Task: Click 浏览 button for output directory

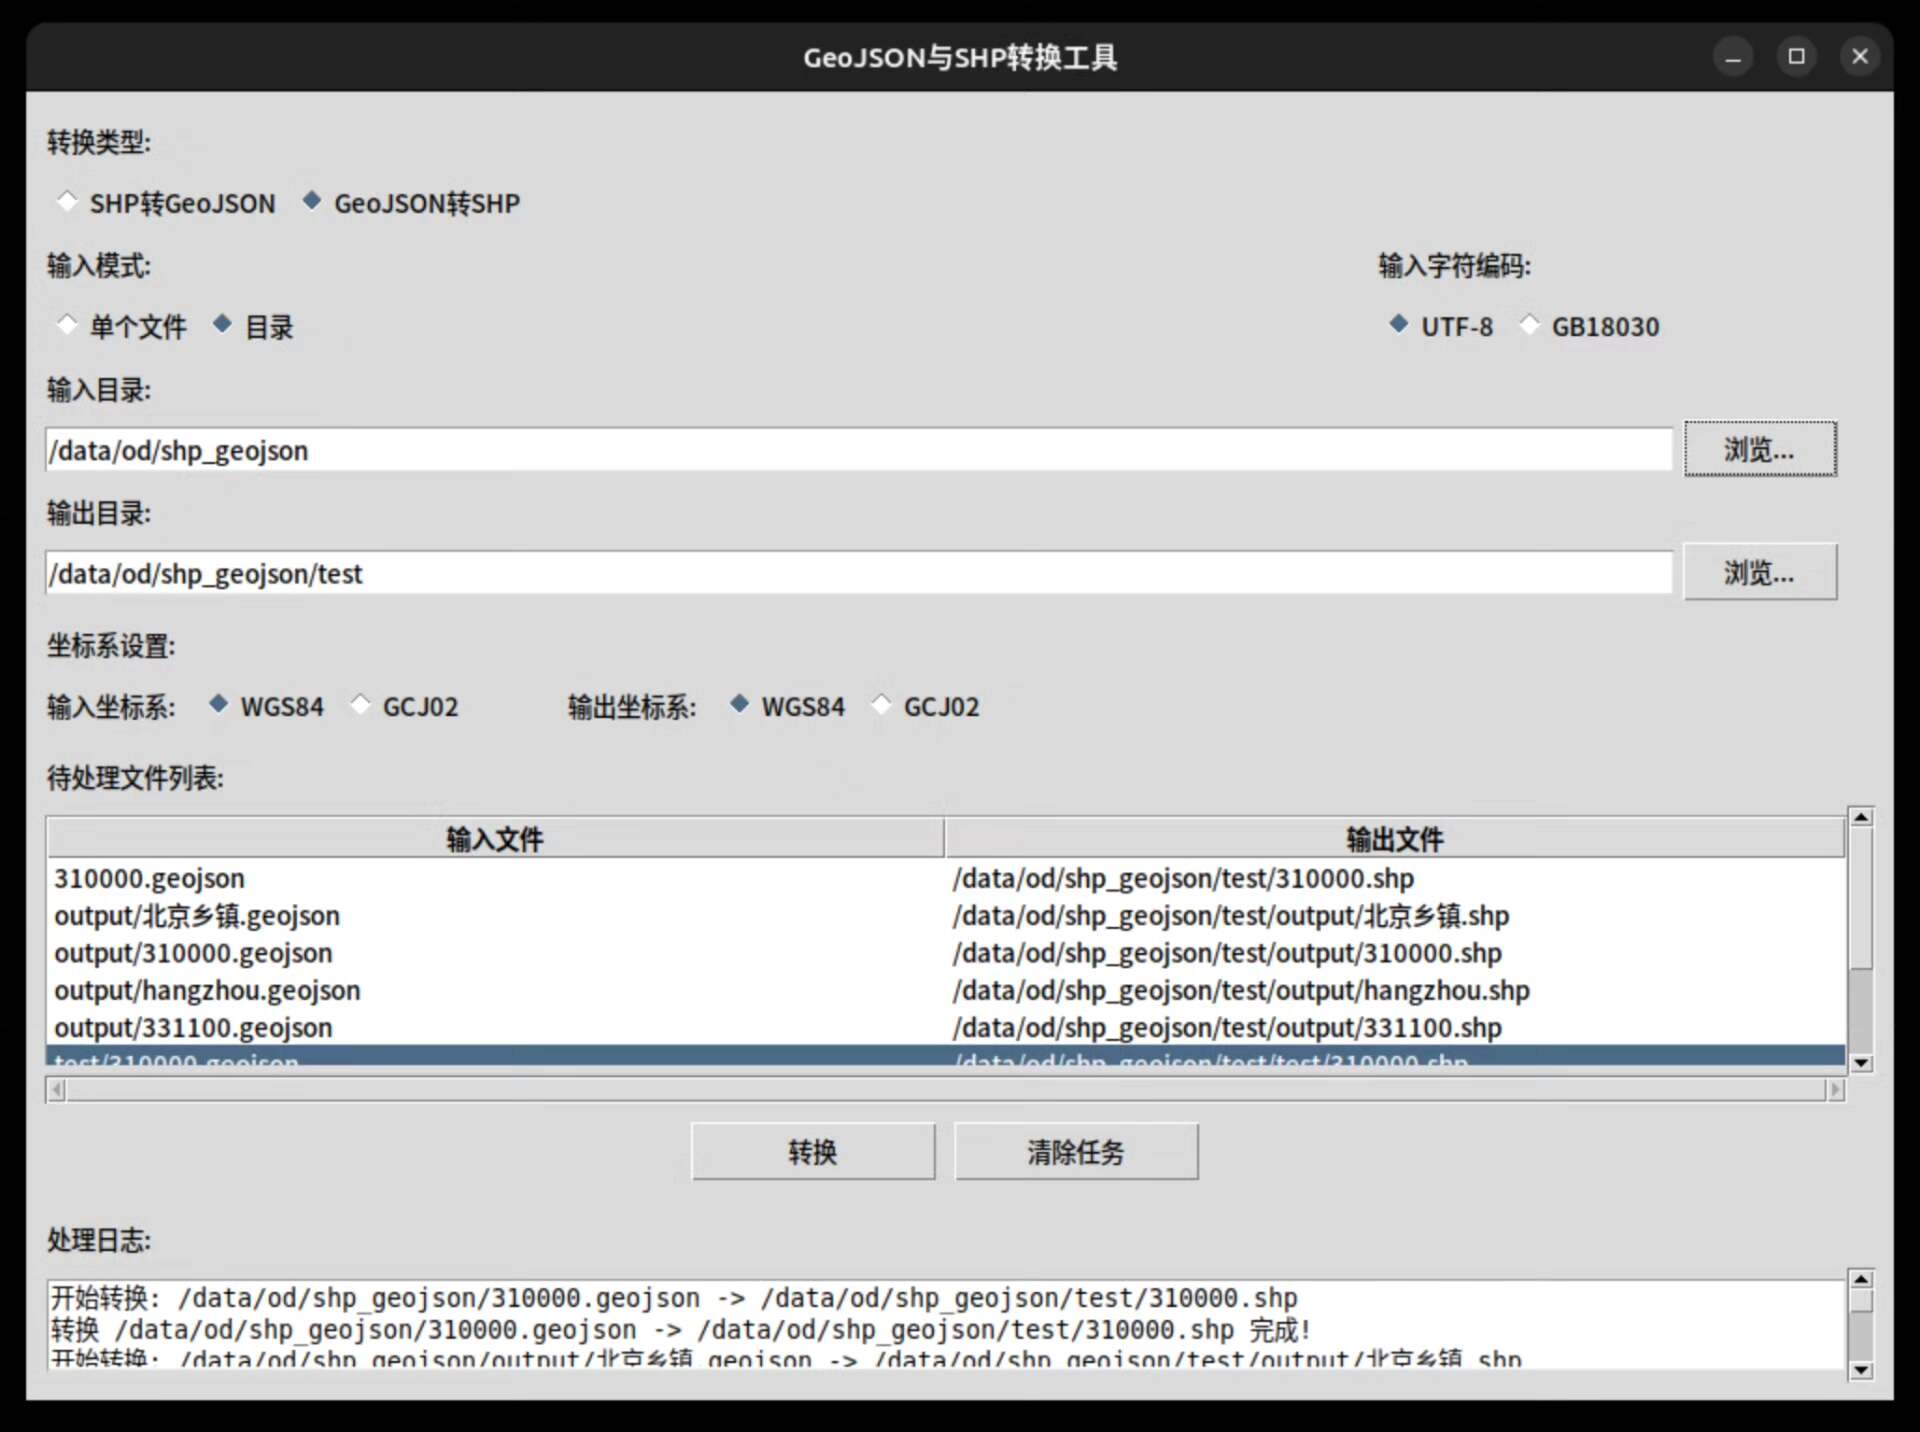Action: pos(1759,572)
